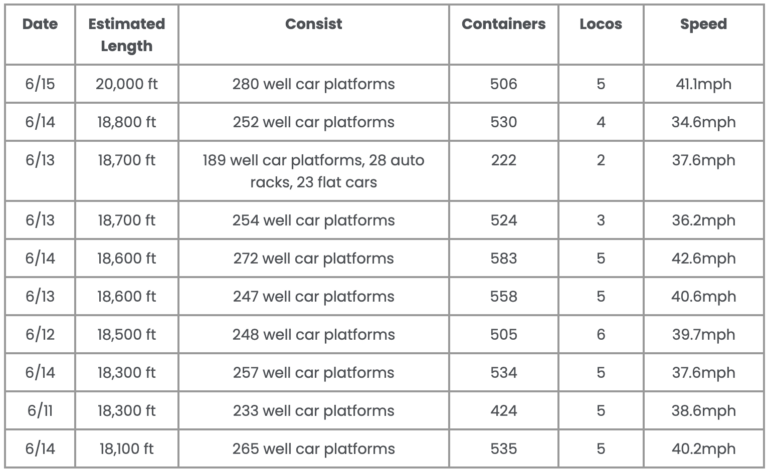
Task: Click the 18,500 ft length cell
Action: point(127,334)
